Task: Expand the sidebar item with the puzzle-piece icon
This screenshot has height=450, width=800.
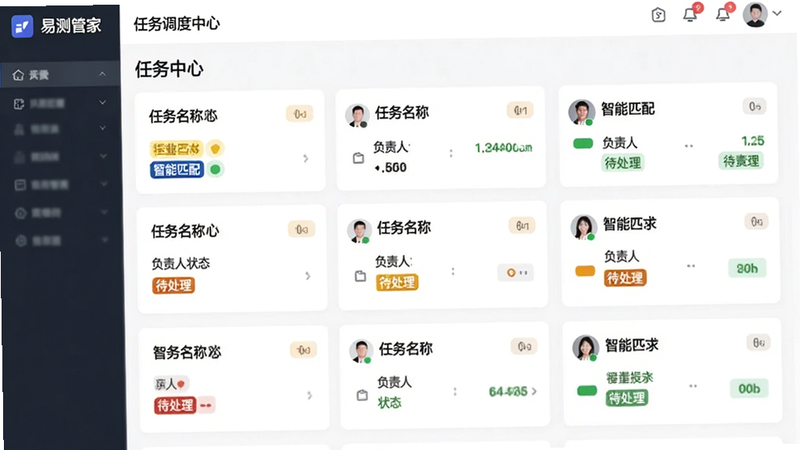Action: pyautogui.click(x=103, y=103)
